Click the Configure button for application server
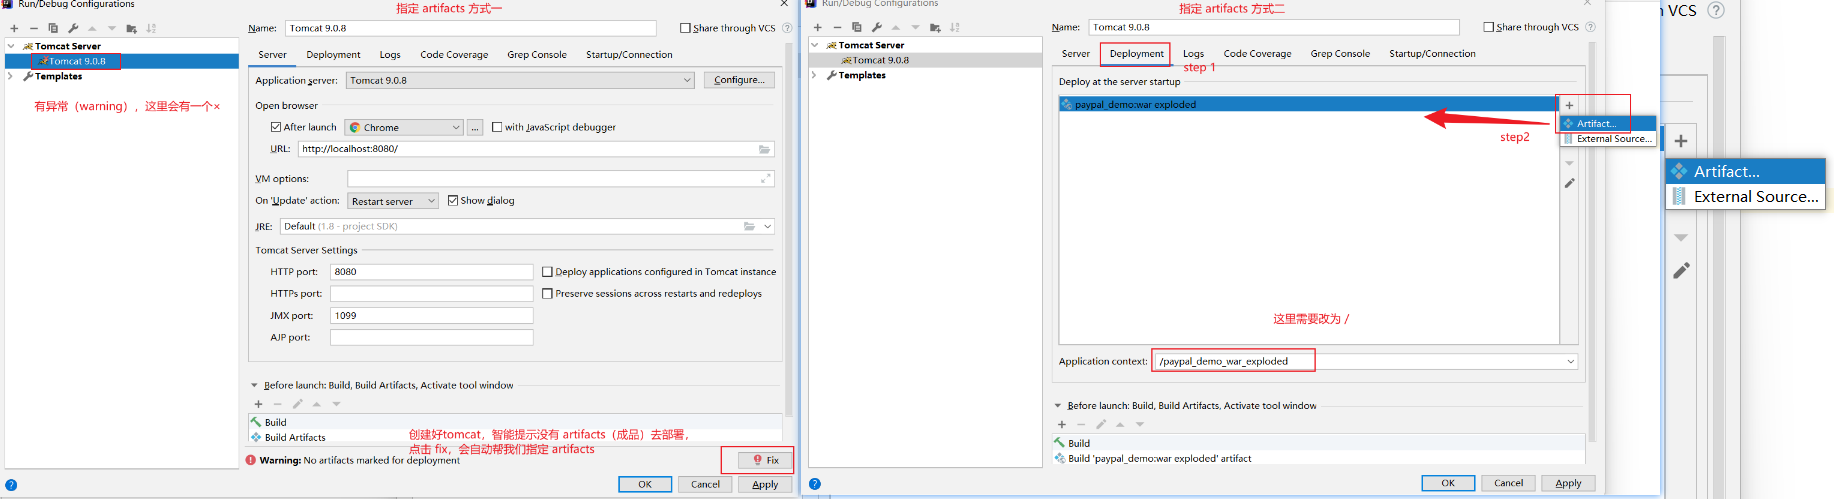 click(739, 80)
